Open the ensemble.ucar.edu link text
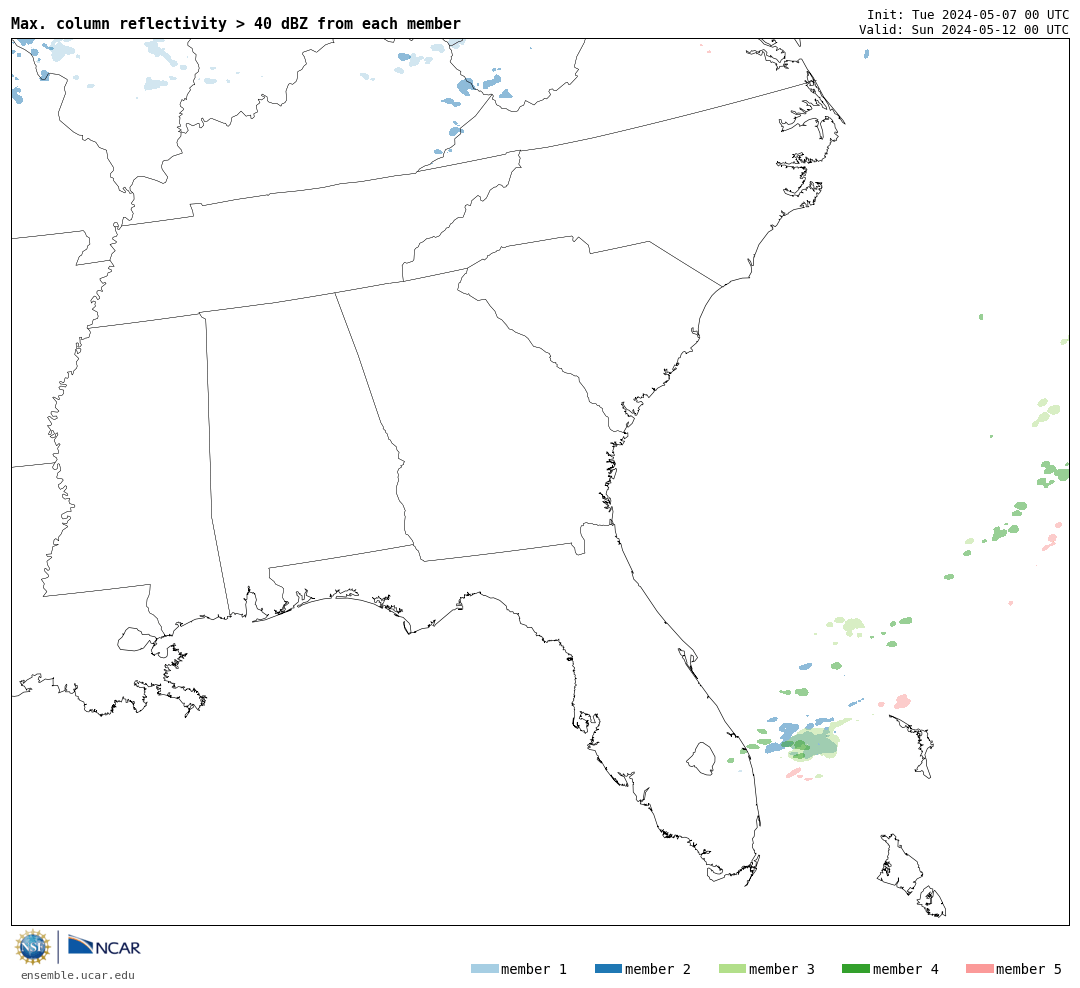This screenshot has width=1080, height=988. [78, 975]
